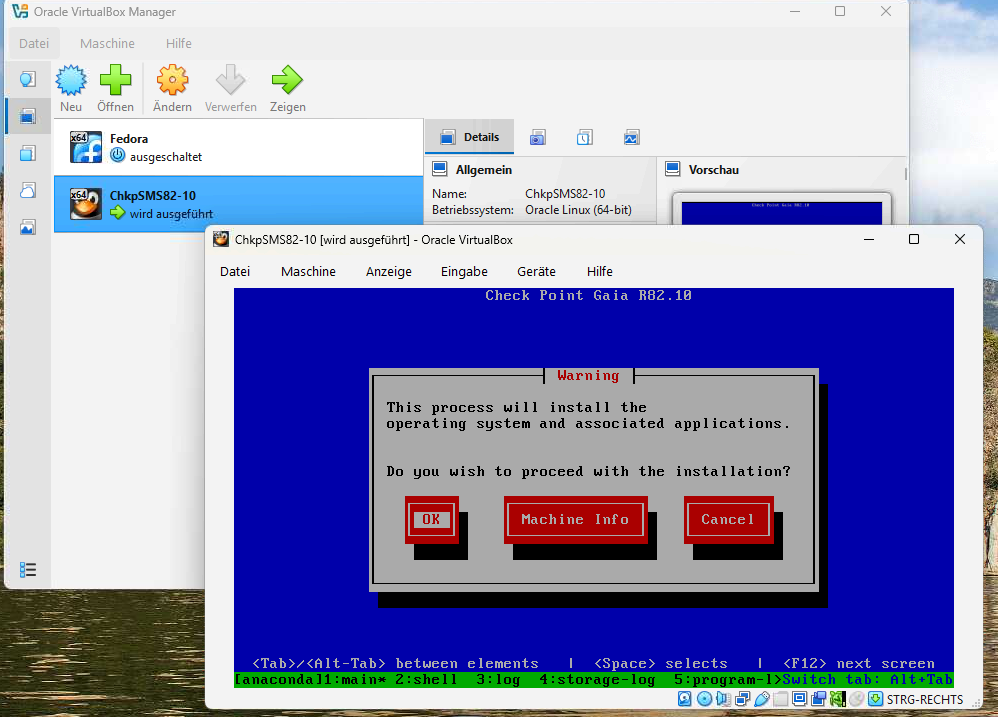The width and height of the screenshot is (998, 717).
Task: Open Maschine menu in VirtualBox Manager
Action: coord(107,43)
